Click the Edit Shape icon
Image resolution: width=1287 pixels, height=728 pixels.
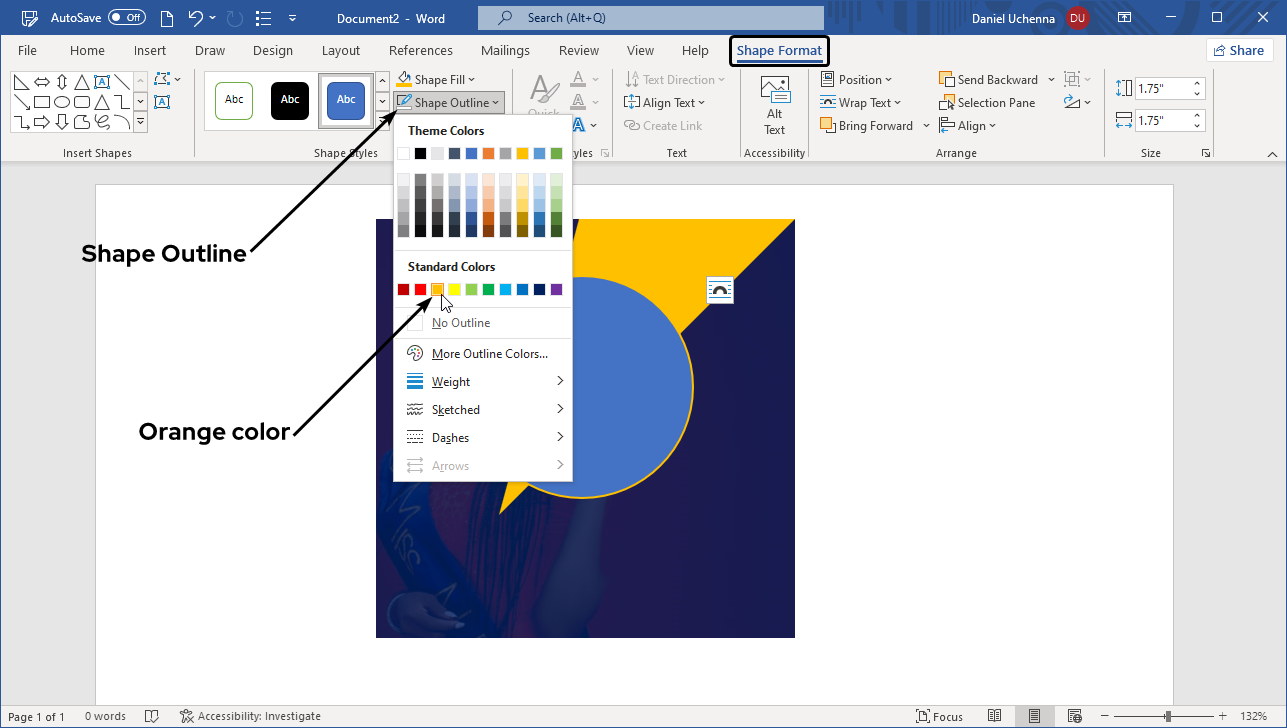click(163, 80)
